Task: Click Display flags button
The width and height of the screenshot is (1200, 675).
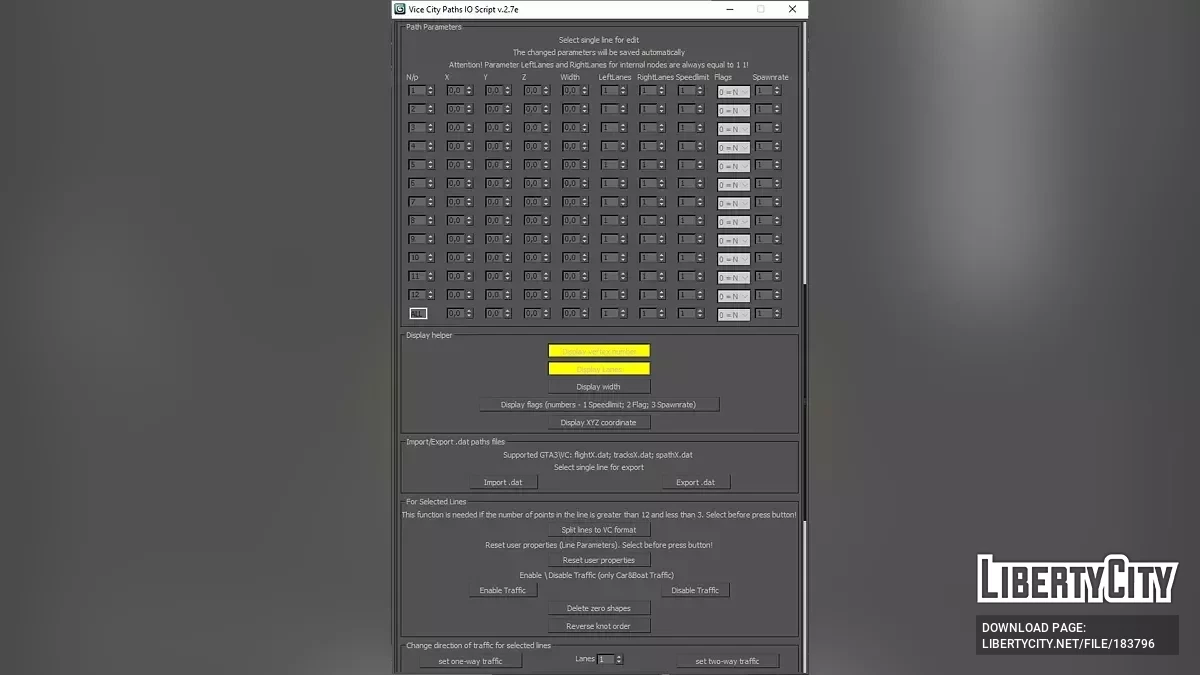Action: (x=599, y=404)
